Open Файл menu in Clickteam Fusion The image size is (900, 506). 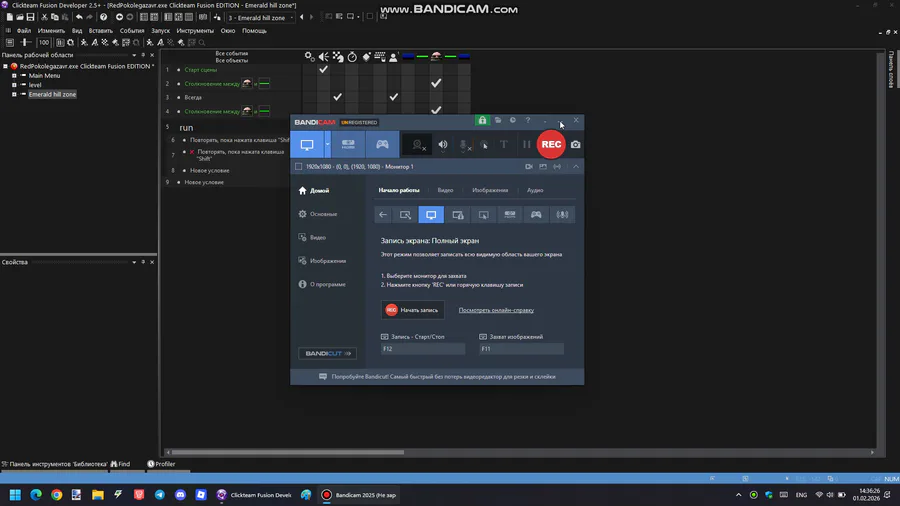click(24, 31)
